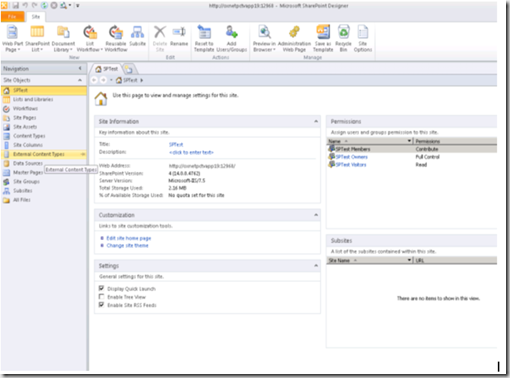Open All Files in navigation

tap(44, 200)
